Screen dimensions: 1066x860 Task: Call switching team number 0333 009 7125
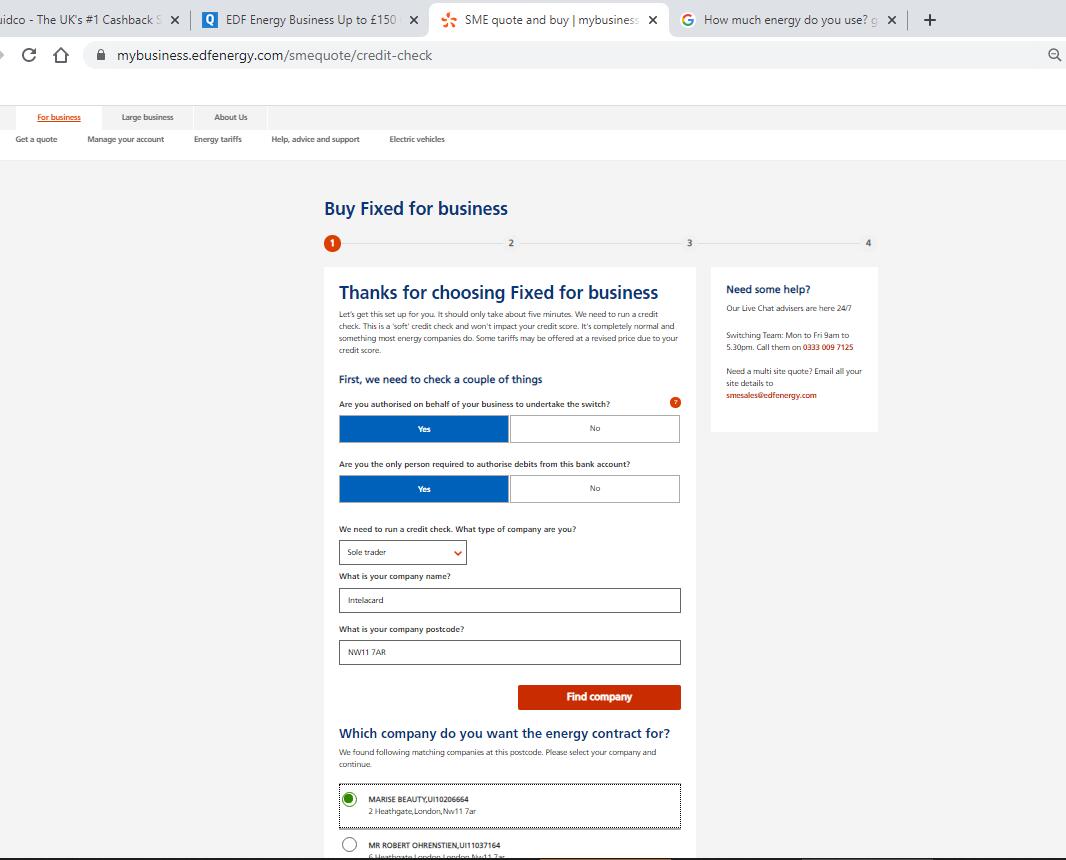[x=827, y=347]
